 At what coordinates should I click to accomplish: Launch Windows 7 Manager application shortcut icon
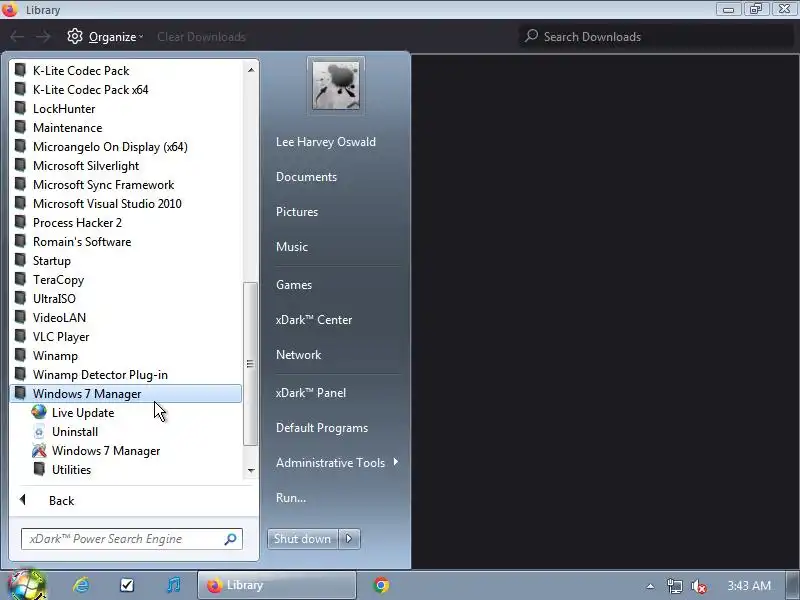tap(39, 451)
